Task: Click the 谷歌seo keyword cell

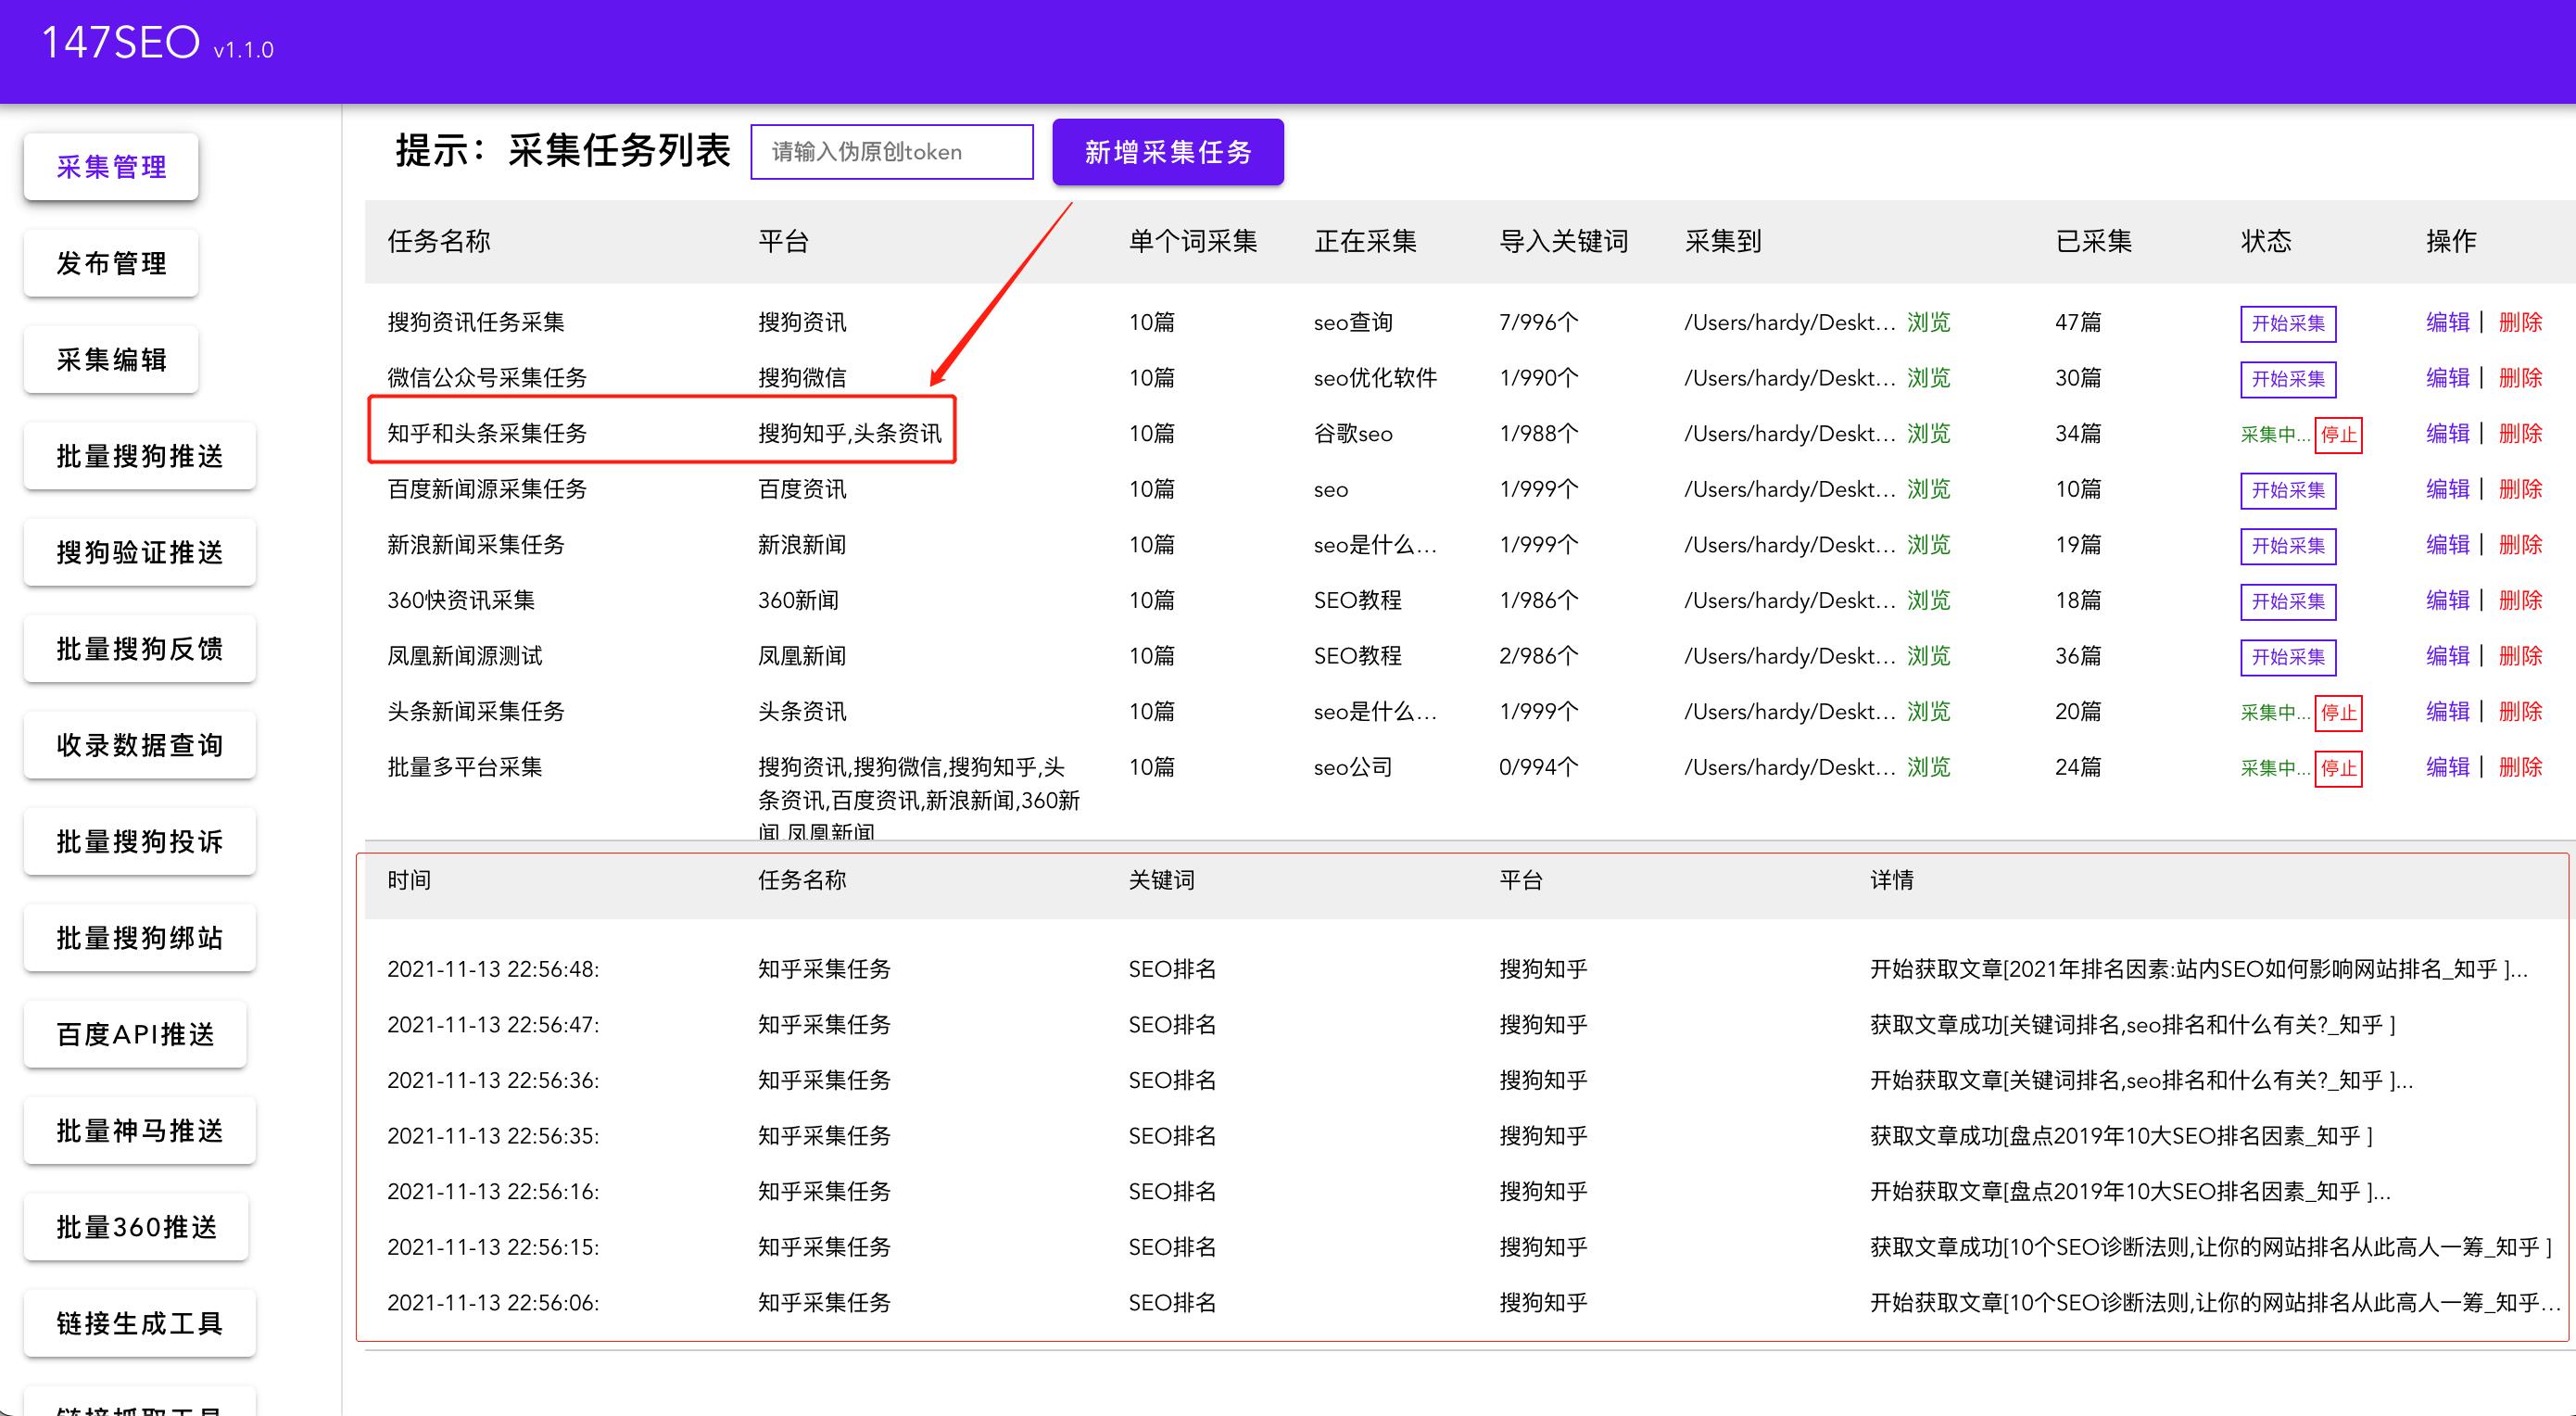Action: click(1353, 434)
